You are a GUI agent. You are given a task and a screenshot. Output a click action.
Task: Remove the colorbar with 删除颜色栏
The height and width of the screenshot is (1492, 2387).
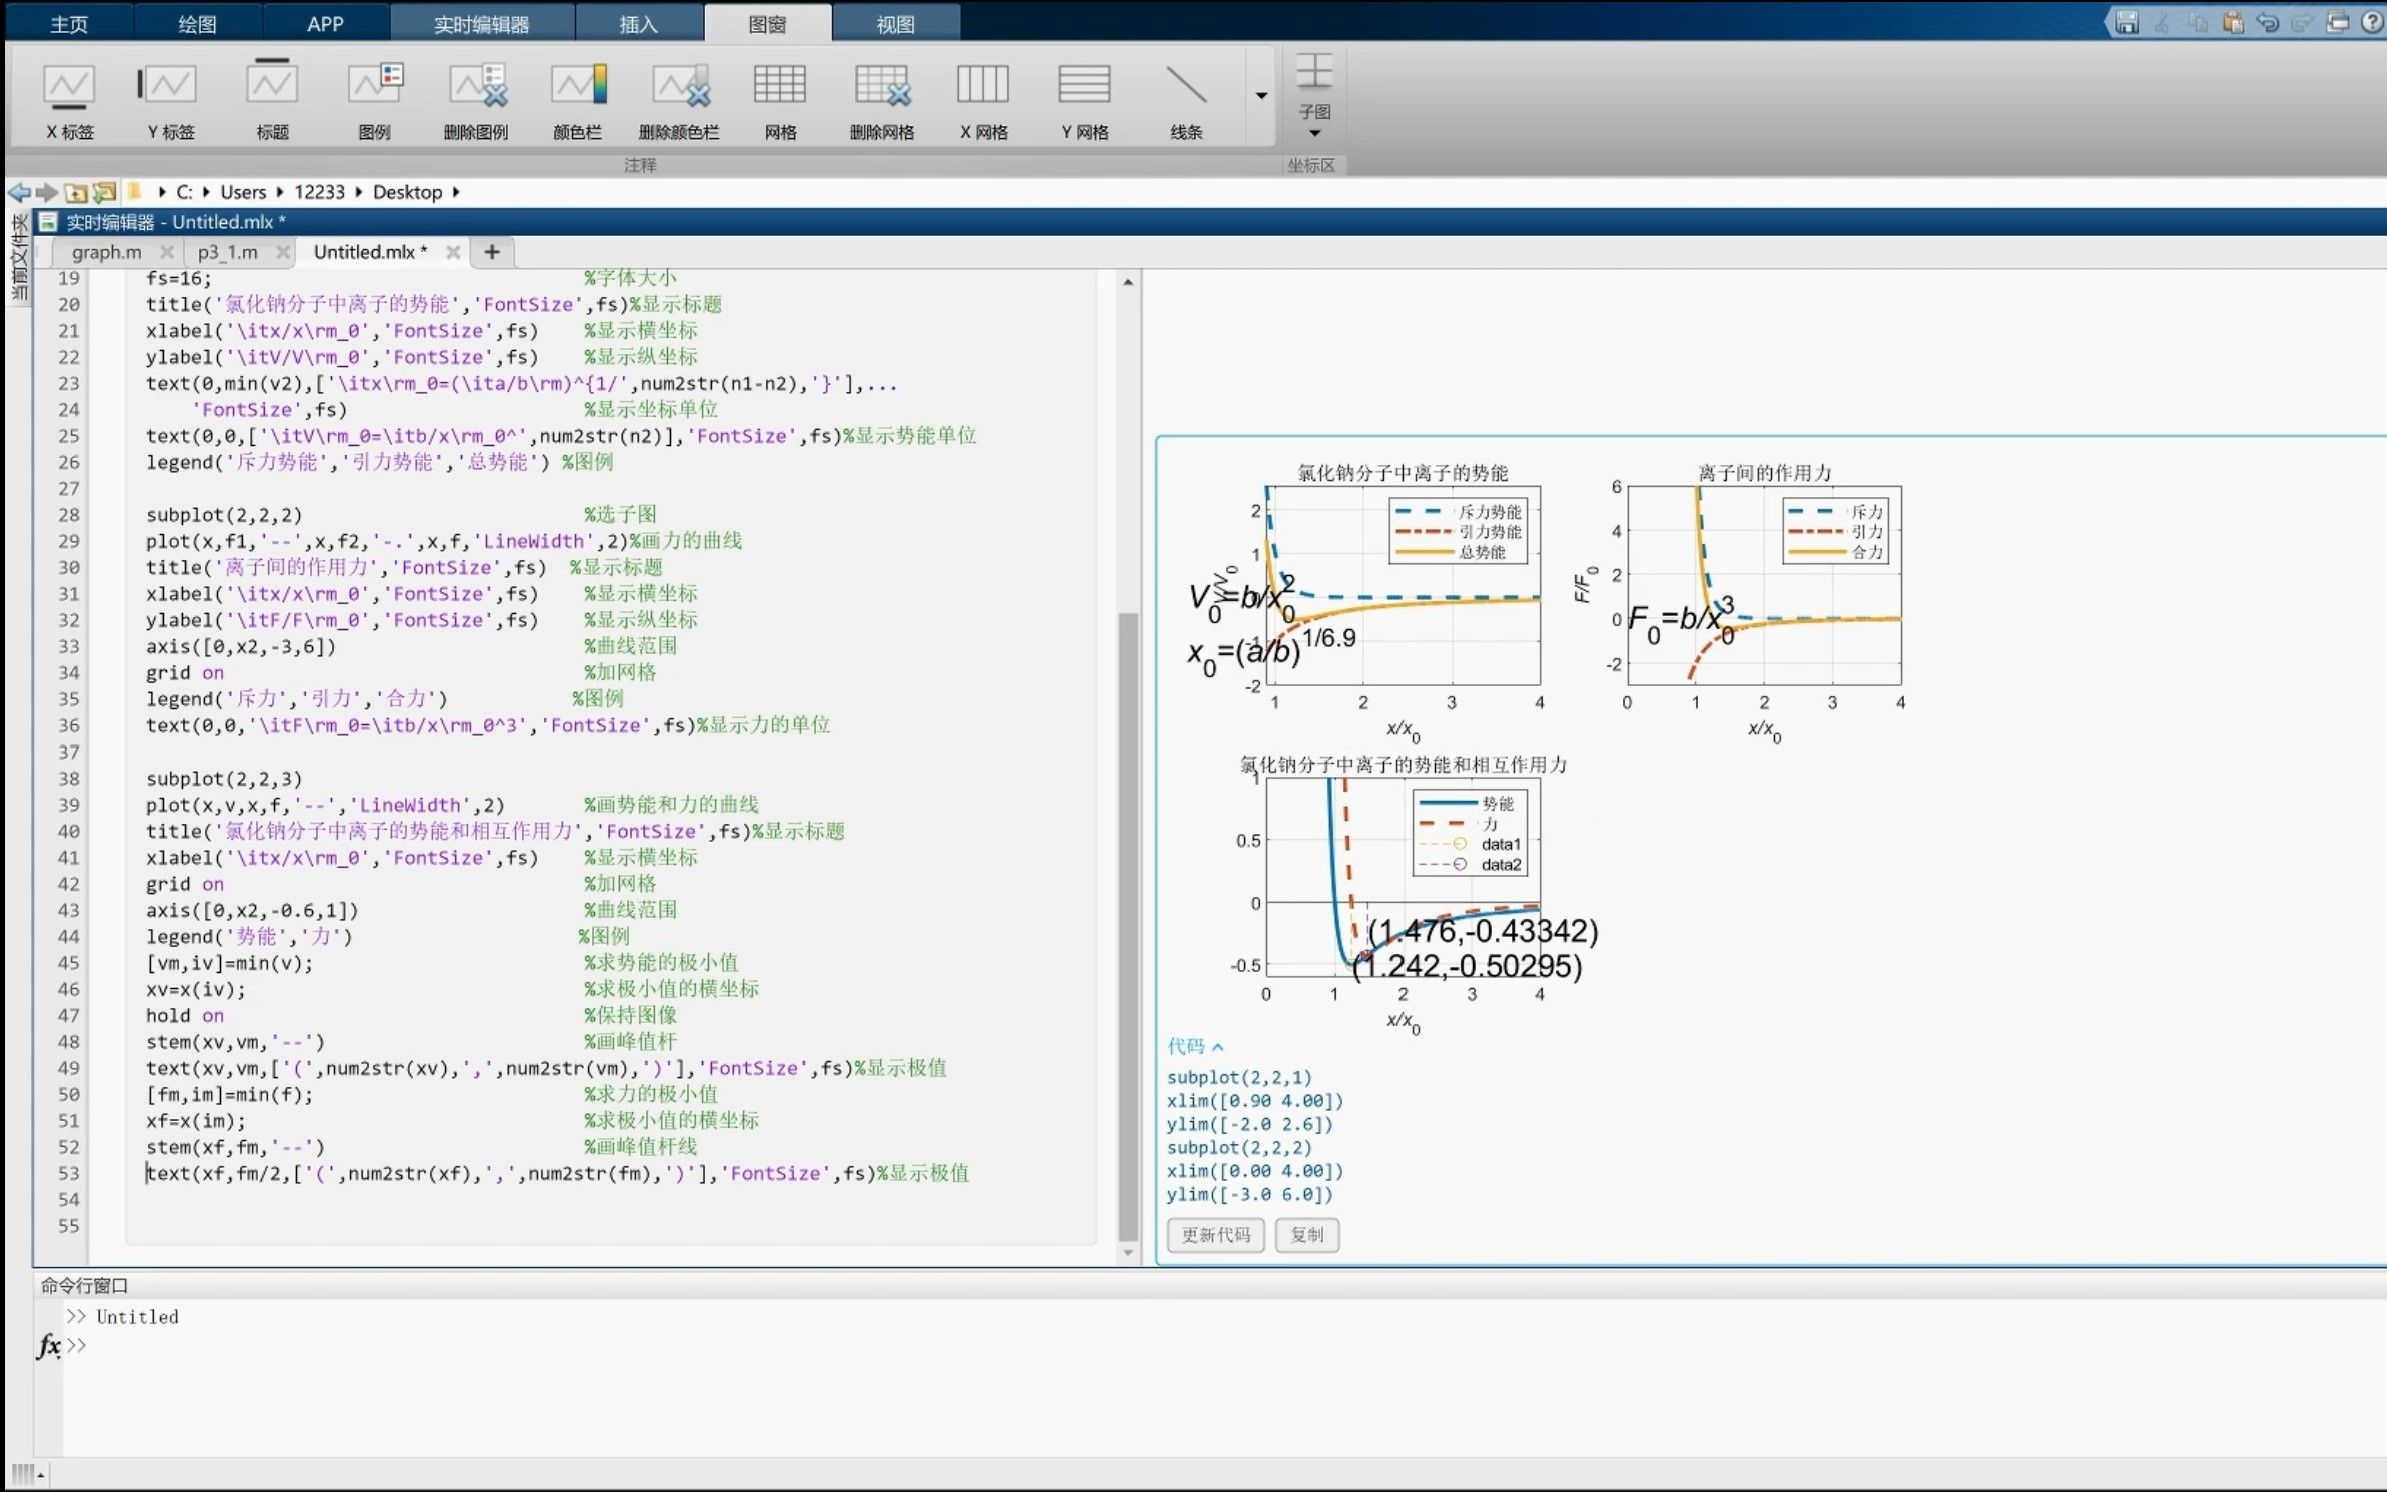coord(679,101)
